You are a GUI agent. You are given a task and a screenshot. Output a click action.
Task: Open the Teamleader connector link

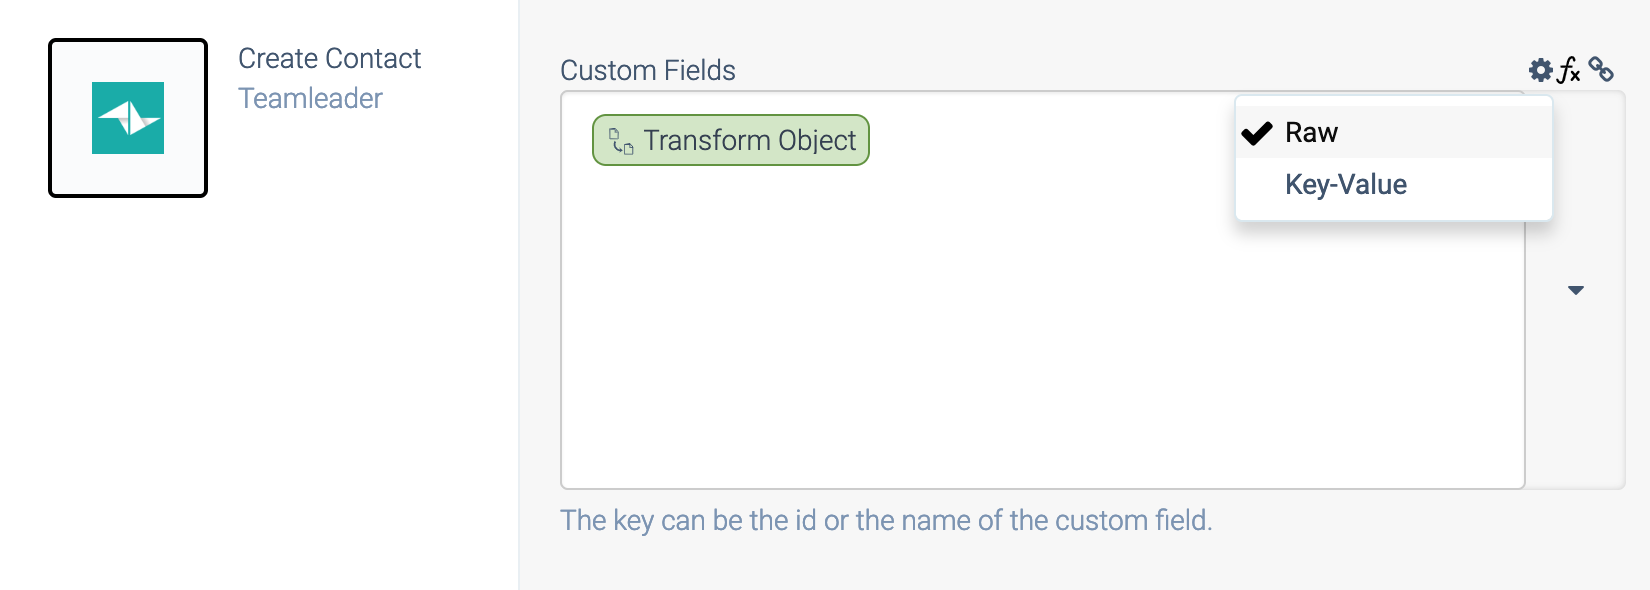[310, 98]
